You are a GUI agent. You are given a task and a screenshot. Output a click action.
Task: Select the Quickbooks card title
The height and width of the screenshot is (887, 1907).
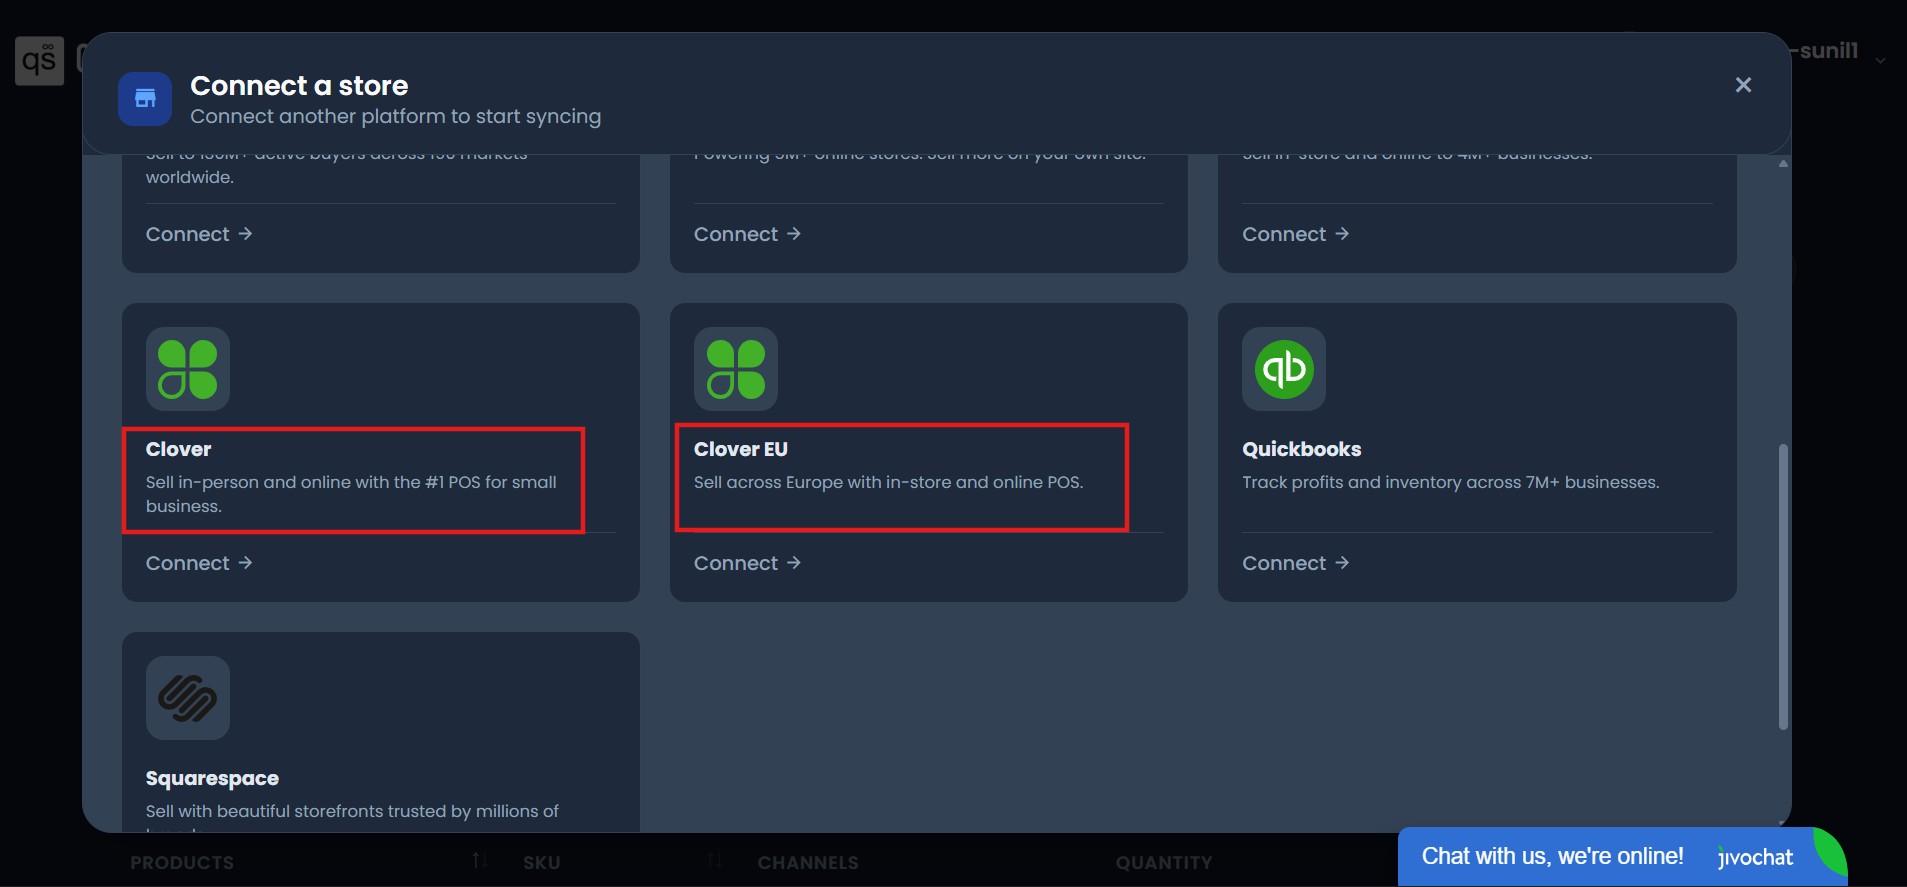[1302, 449]
